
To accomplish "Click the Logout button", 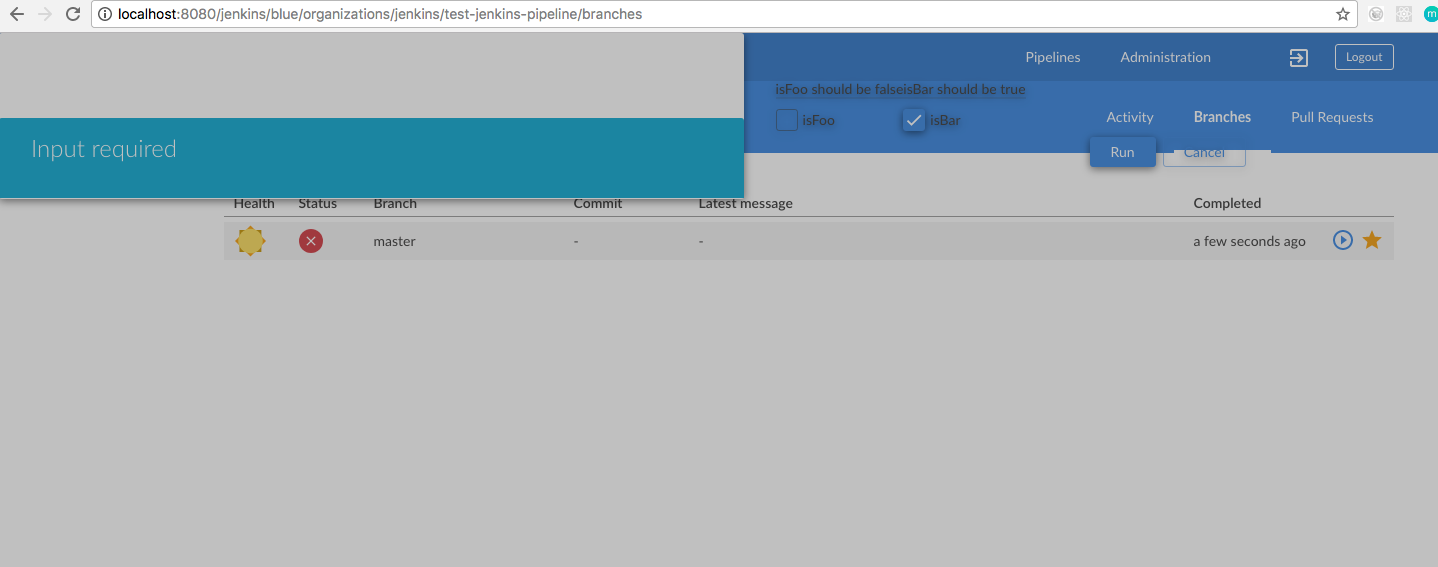I will [x=1364, y=57].
